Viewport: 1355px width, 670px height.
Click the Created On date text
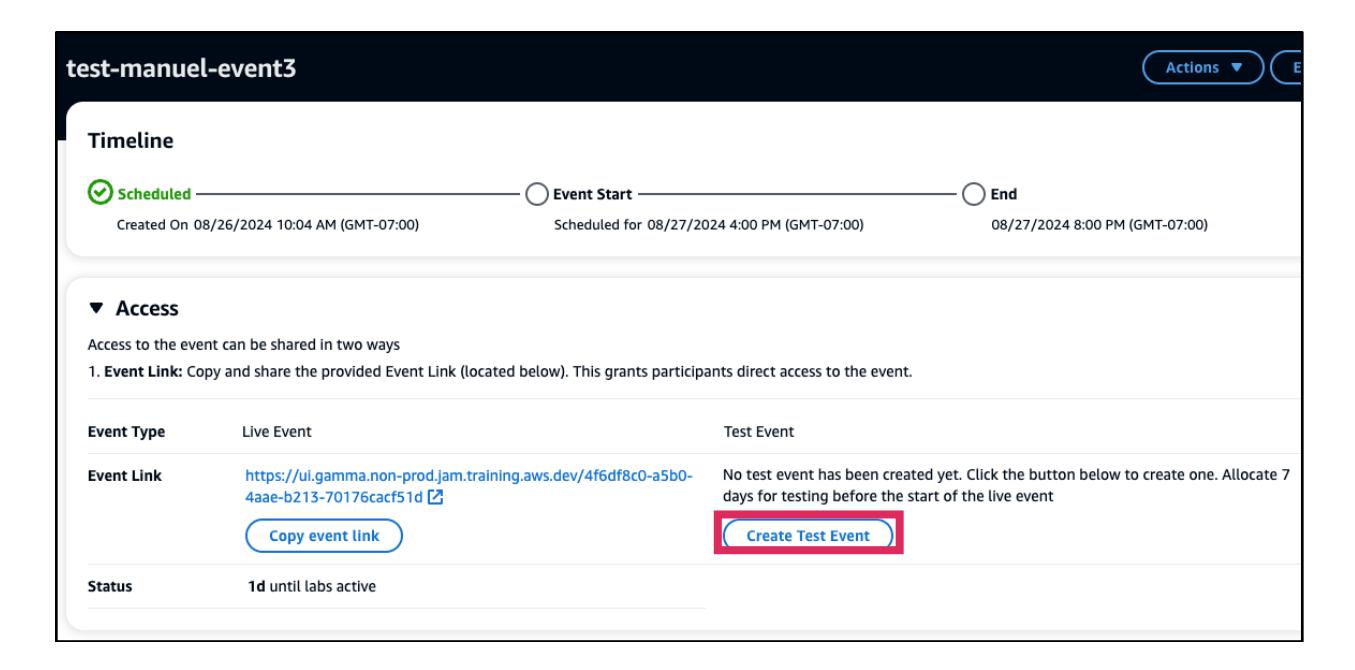268,223
